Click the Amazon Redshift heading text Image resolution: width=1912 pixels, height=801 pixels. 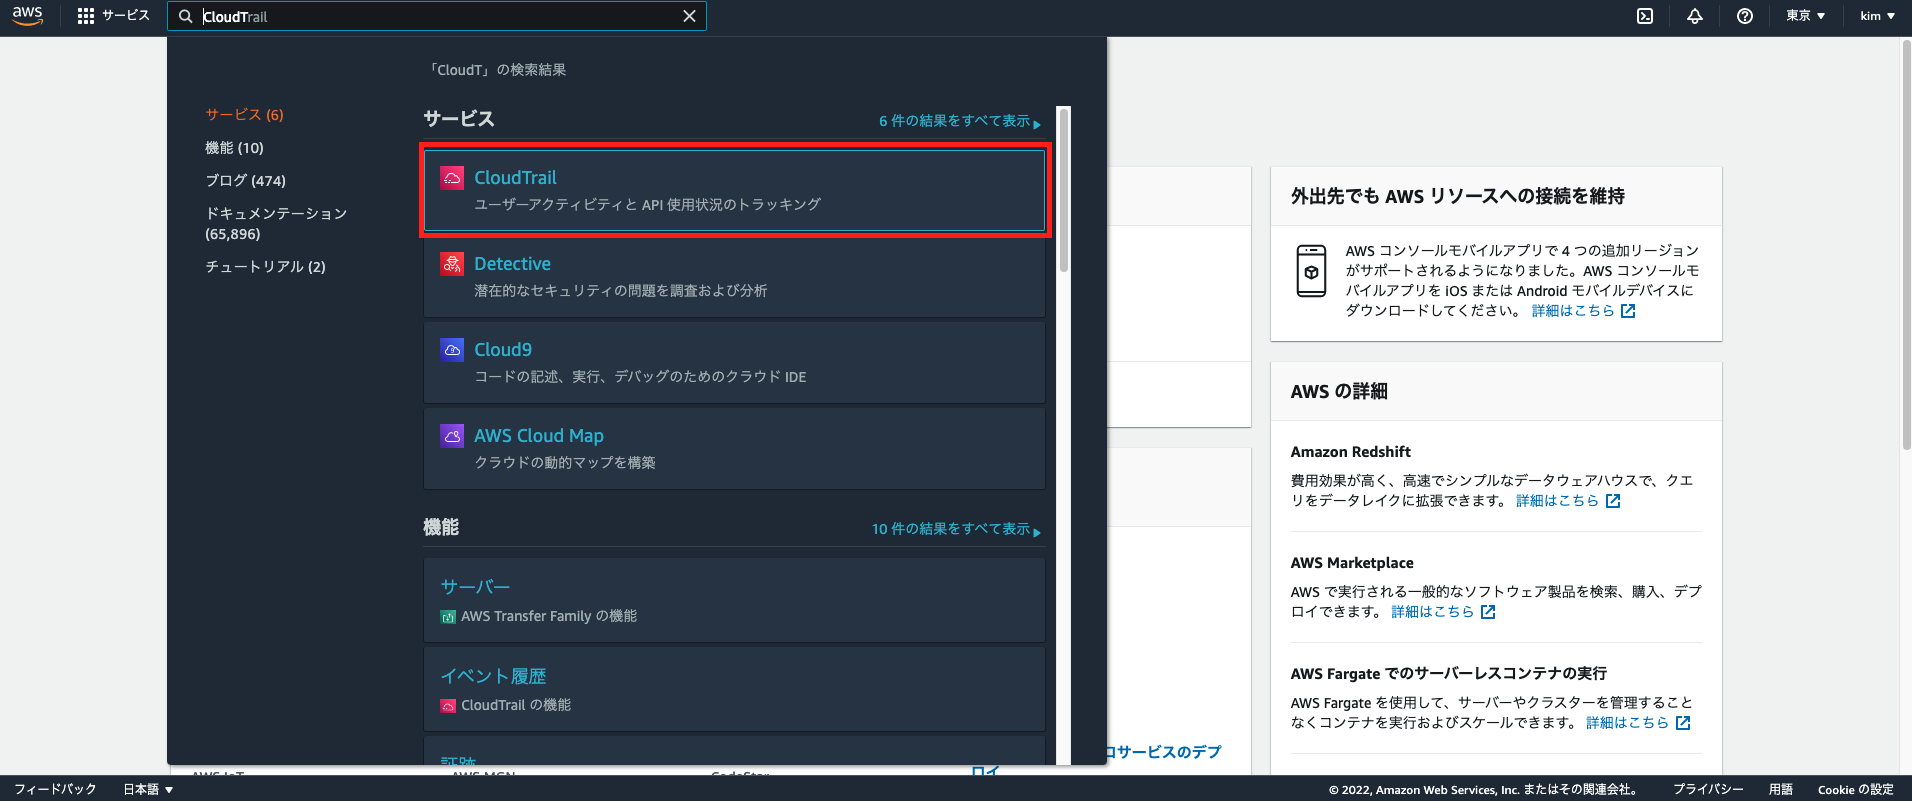tap(1350, 452)
